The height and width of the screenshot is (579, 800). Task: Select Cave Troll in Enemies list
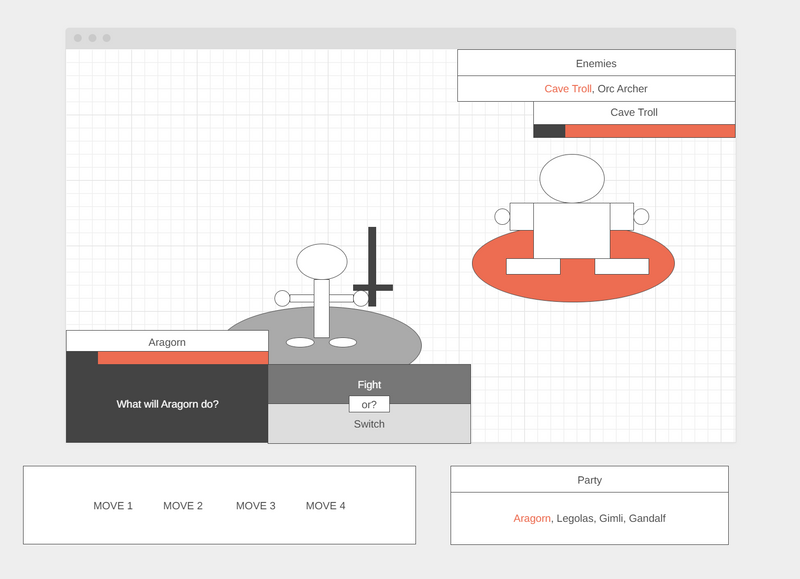567,89
